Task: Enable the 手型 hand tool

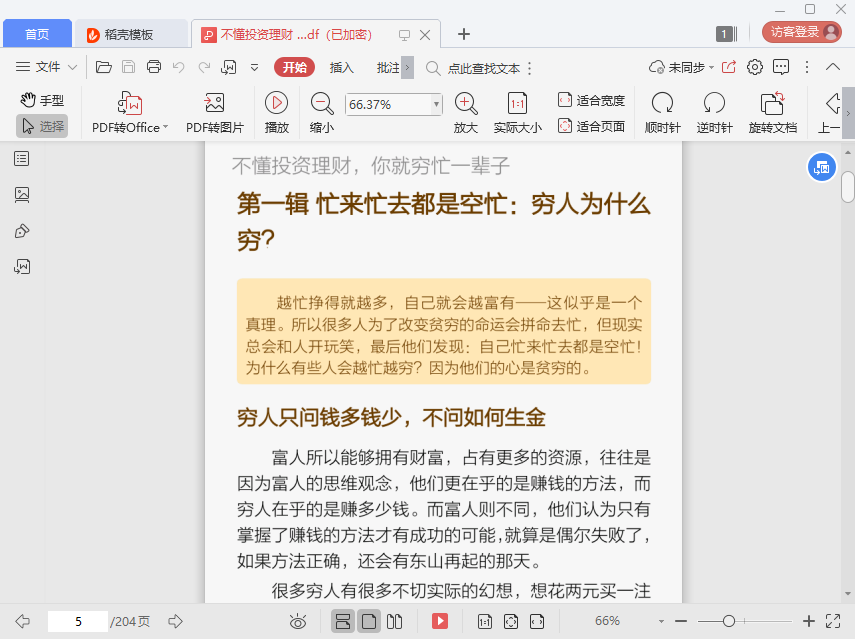Action: click(42, 100)
